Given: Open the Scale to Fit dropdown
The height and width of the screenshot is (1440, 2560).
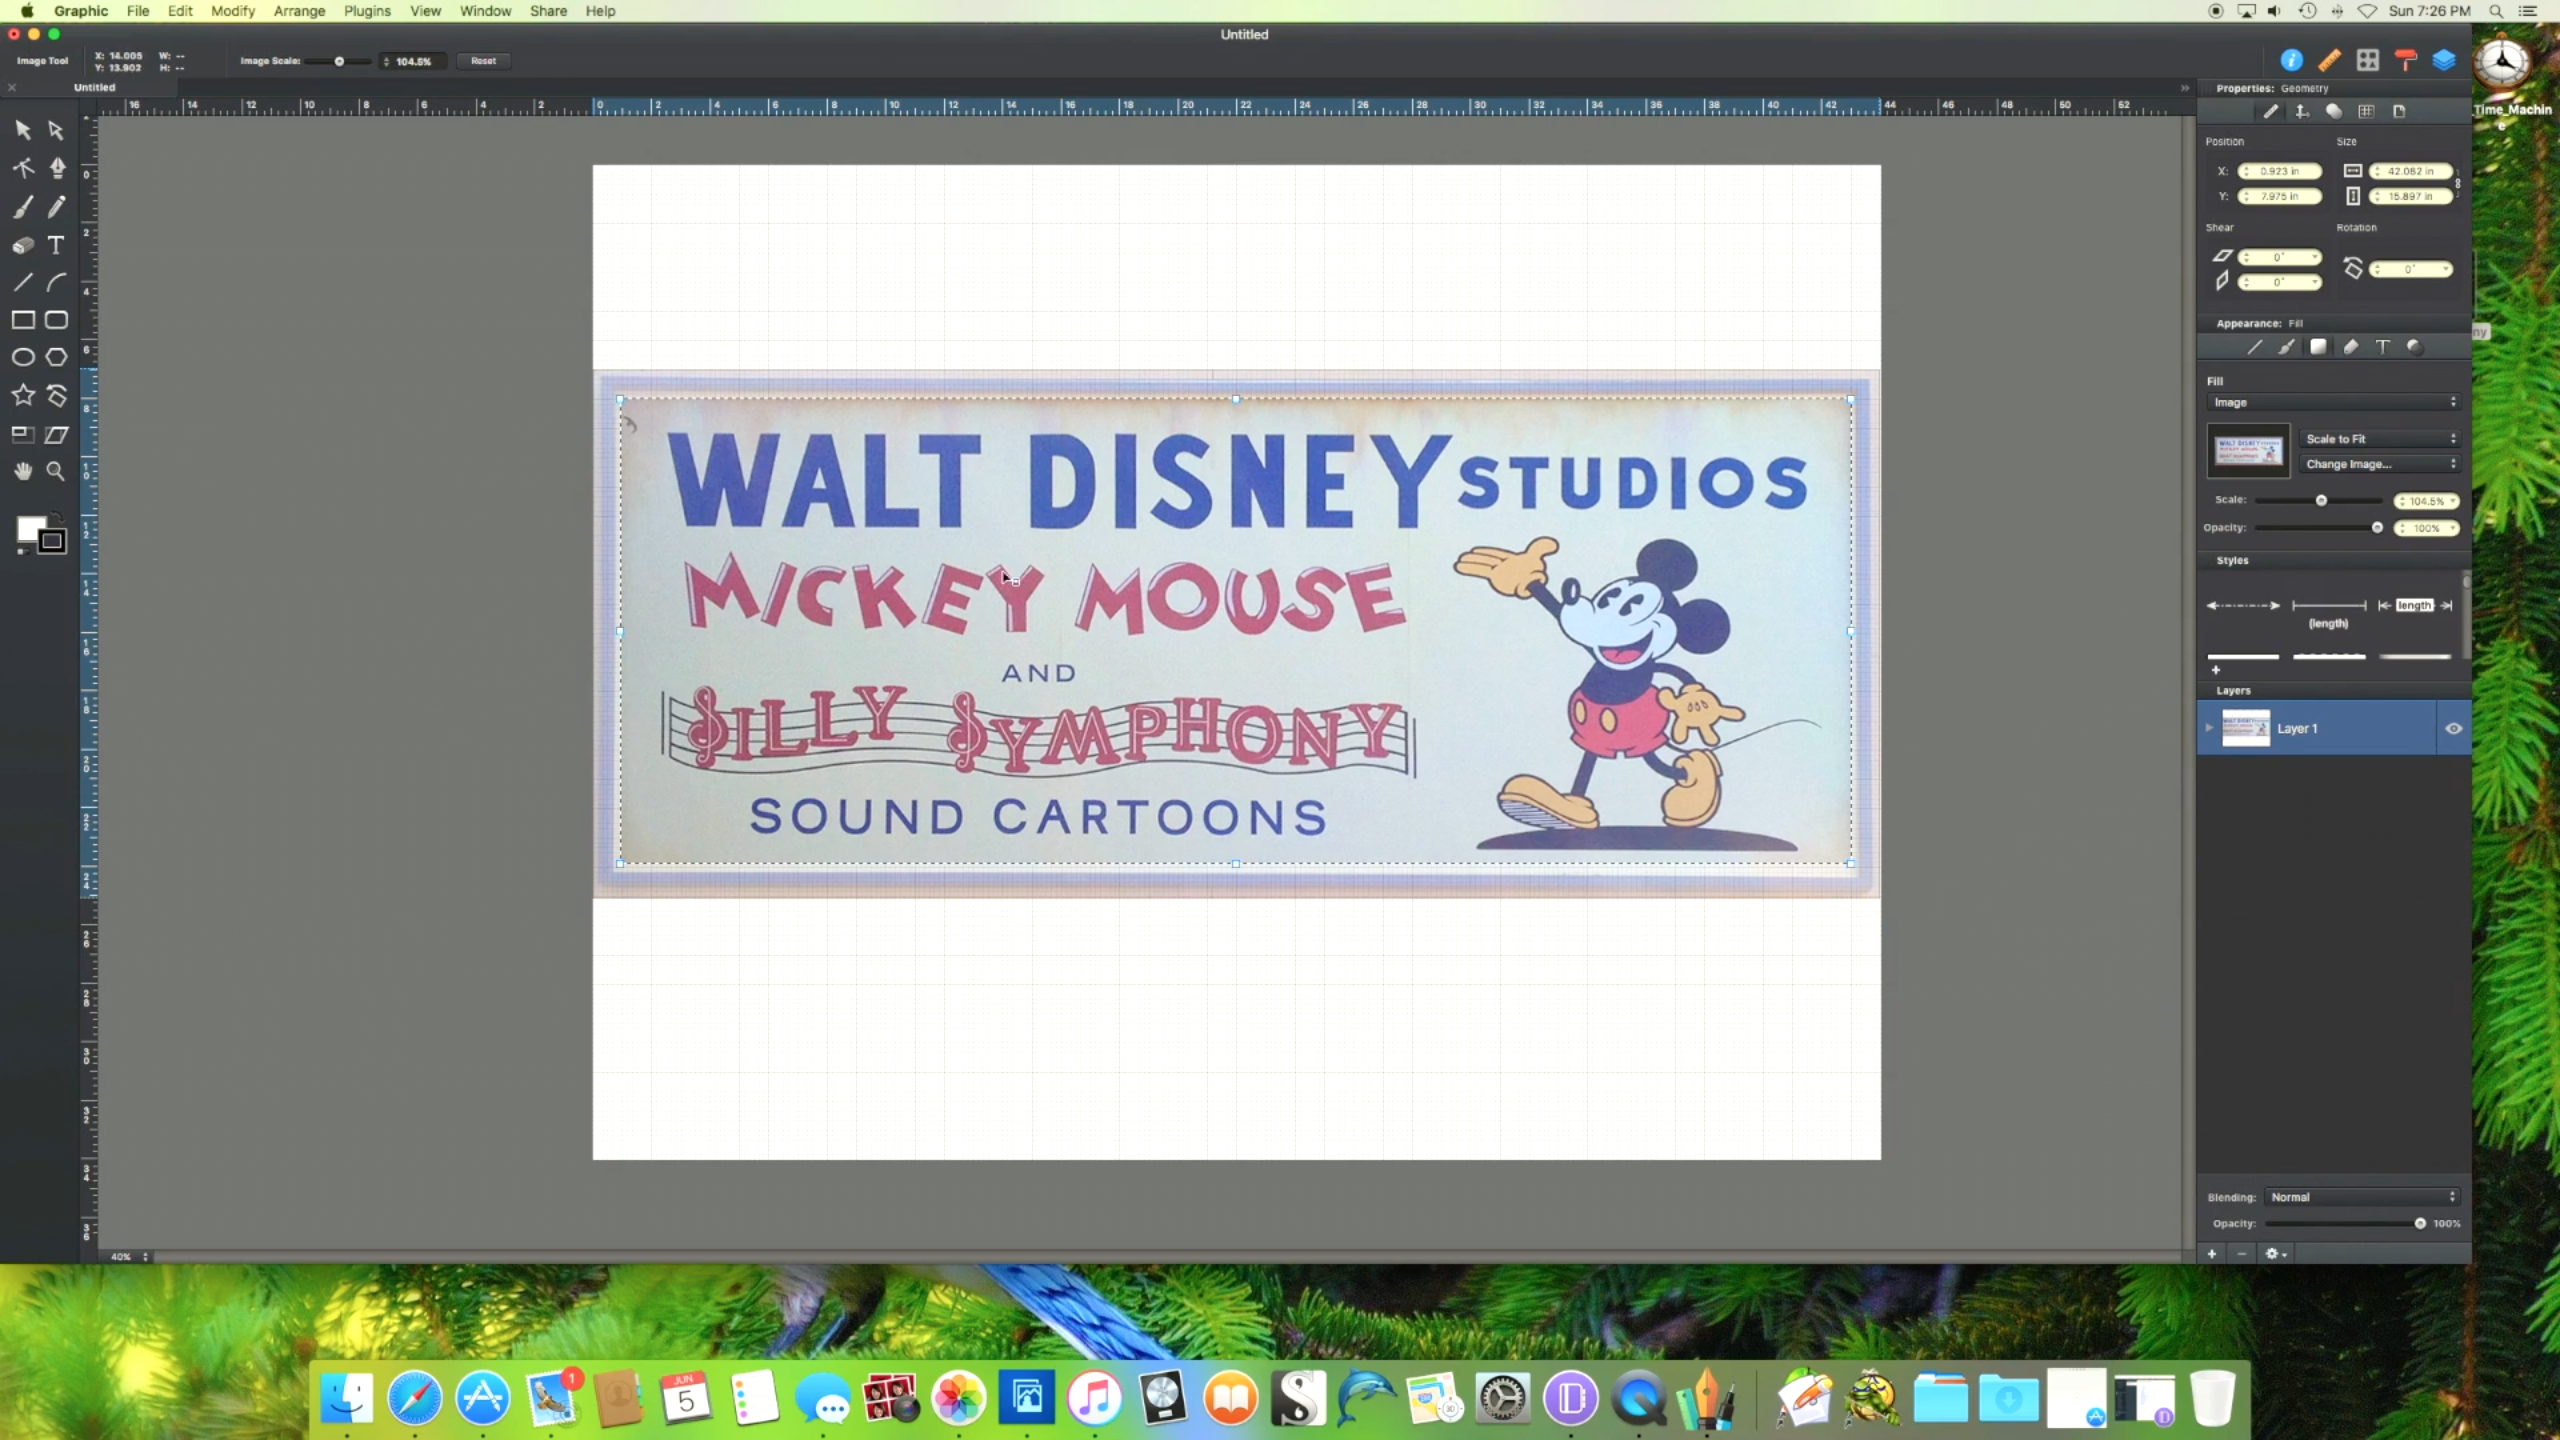Looking at the screenshot, I should click(2379, 439).
